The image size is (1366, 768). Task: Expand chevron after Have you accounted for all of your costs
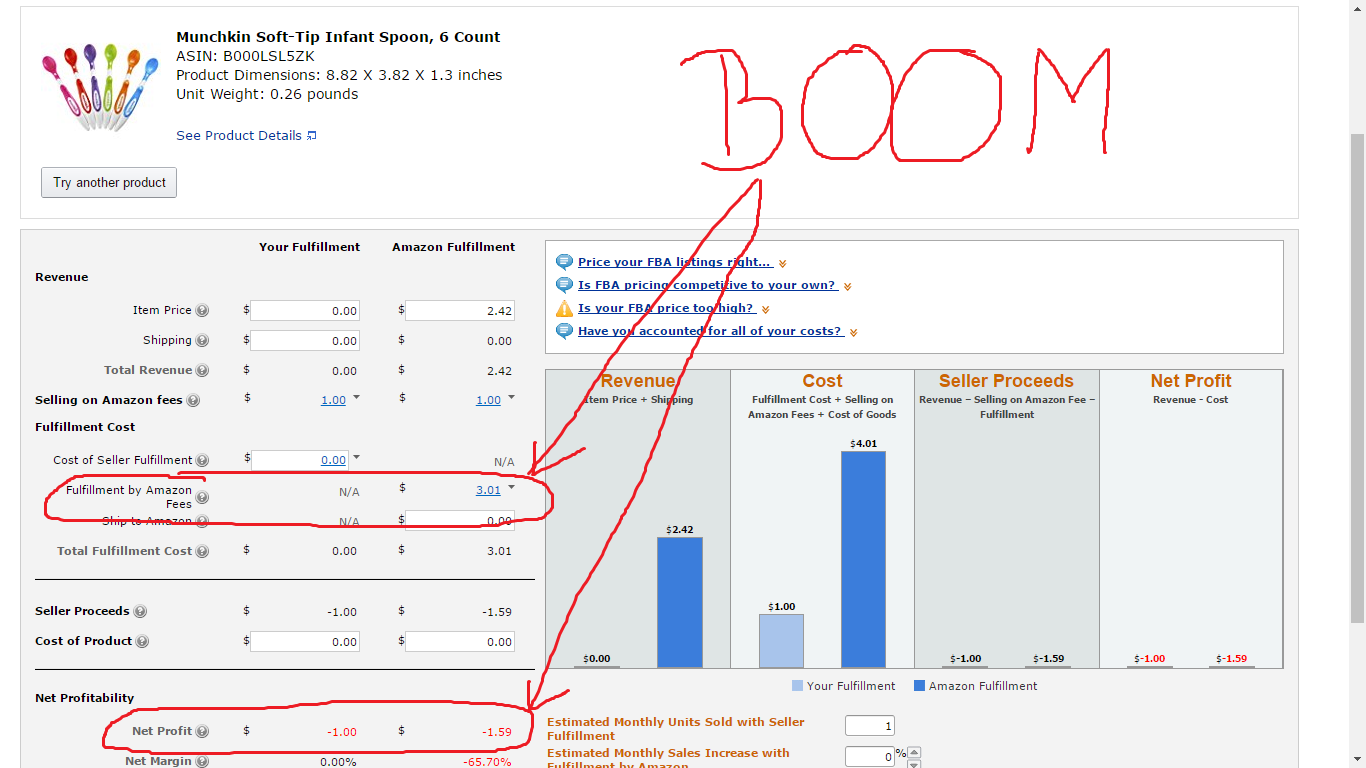(x=853, y=333)
